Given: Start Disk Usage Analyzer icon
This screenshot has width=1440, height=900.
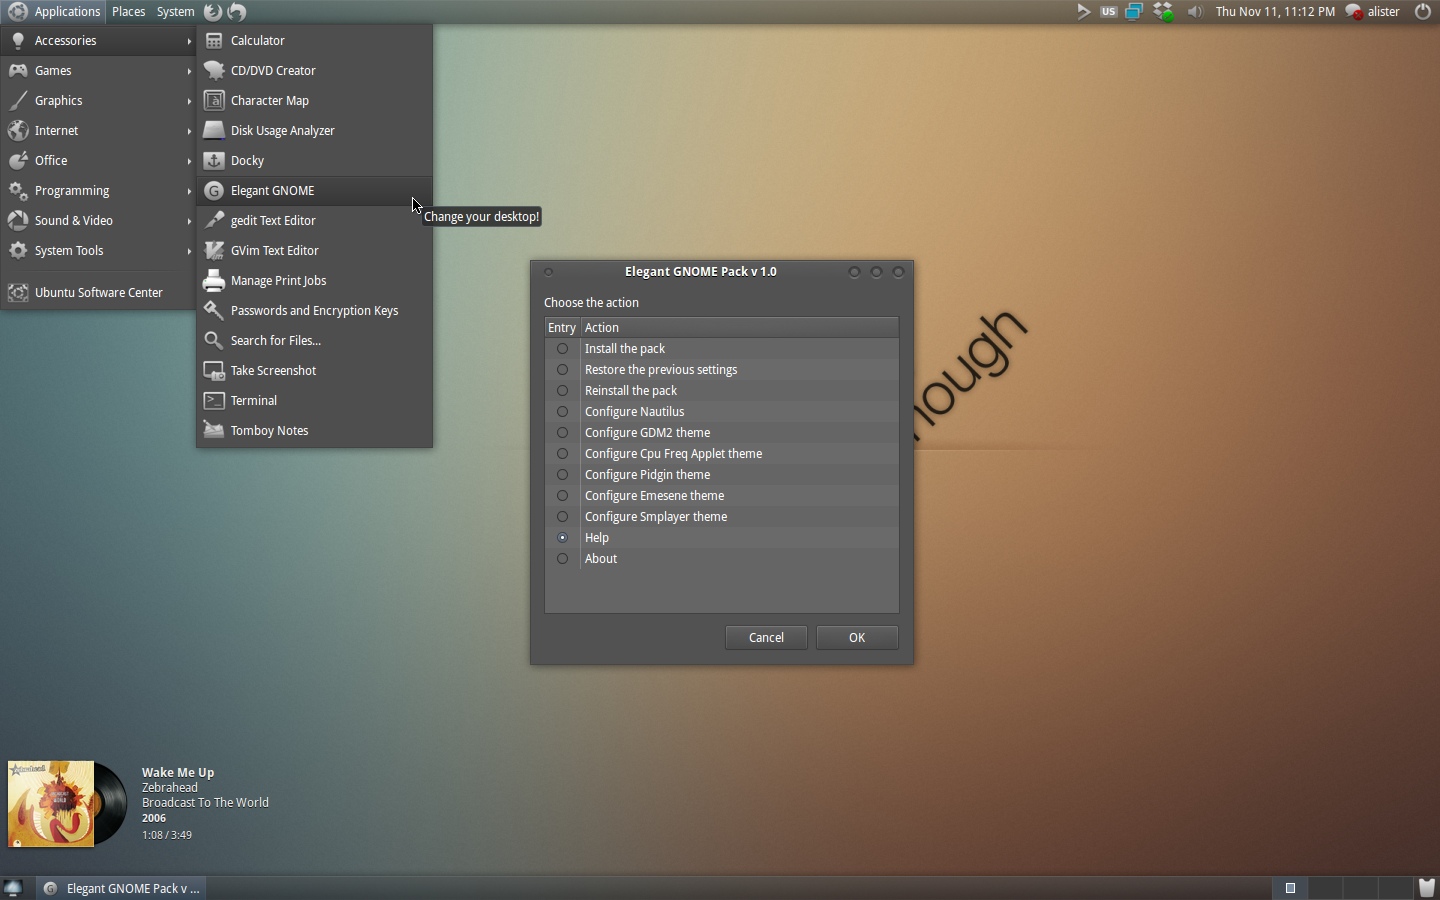Looking at the screenshot, I should [x=213, y=131].
